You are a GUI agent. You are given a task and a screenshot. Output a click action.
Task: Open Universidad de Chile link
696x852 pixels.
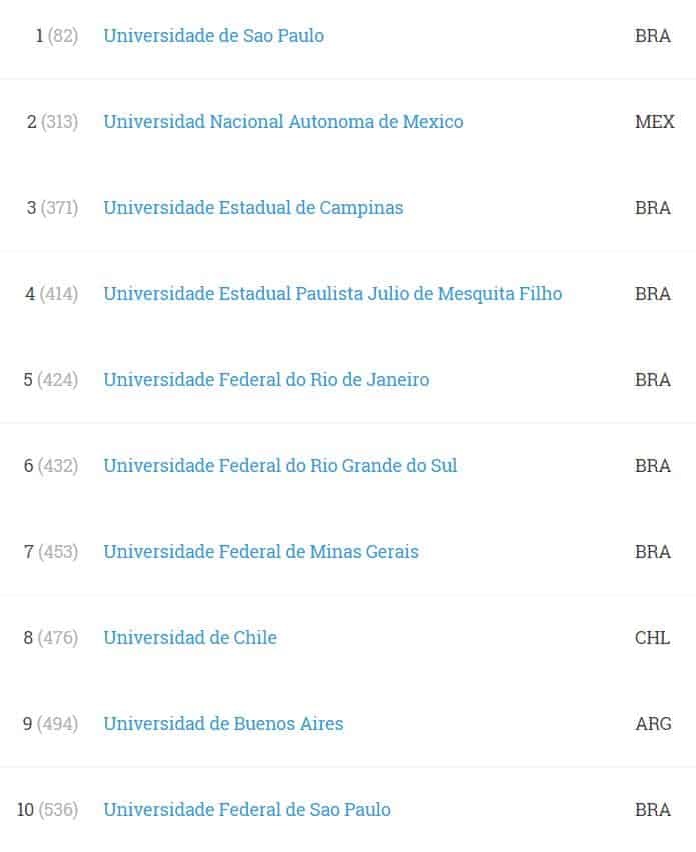[x=190, y=638]
